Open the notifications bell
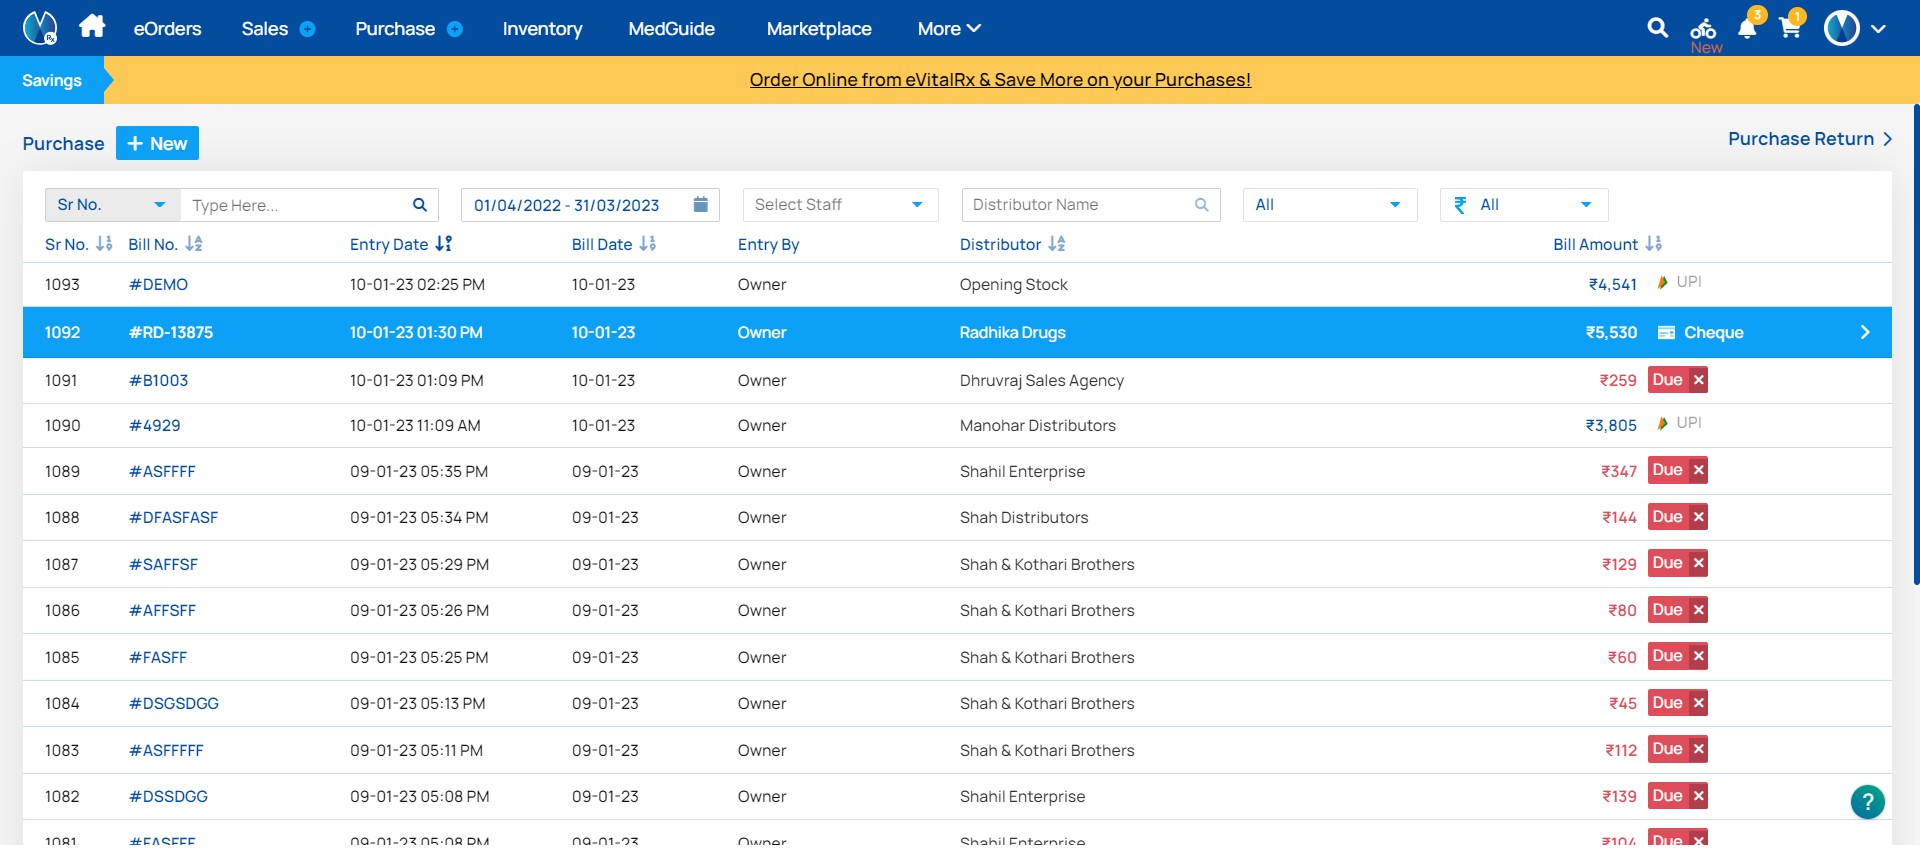 pos(1748,27)
